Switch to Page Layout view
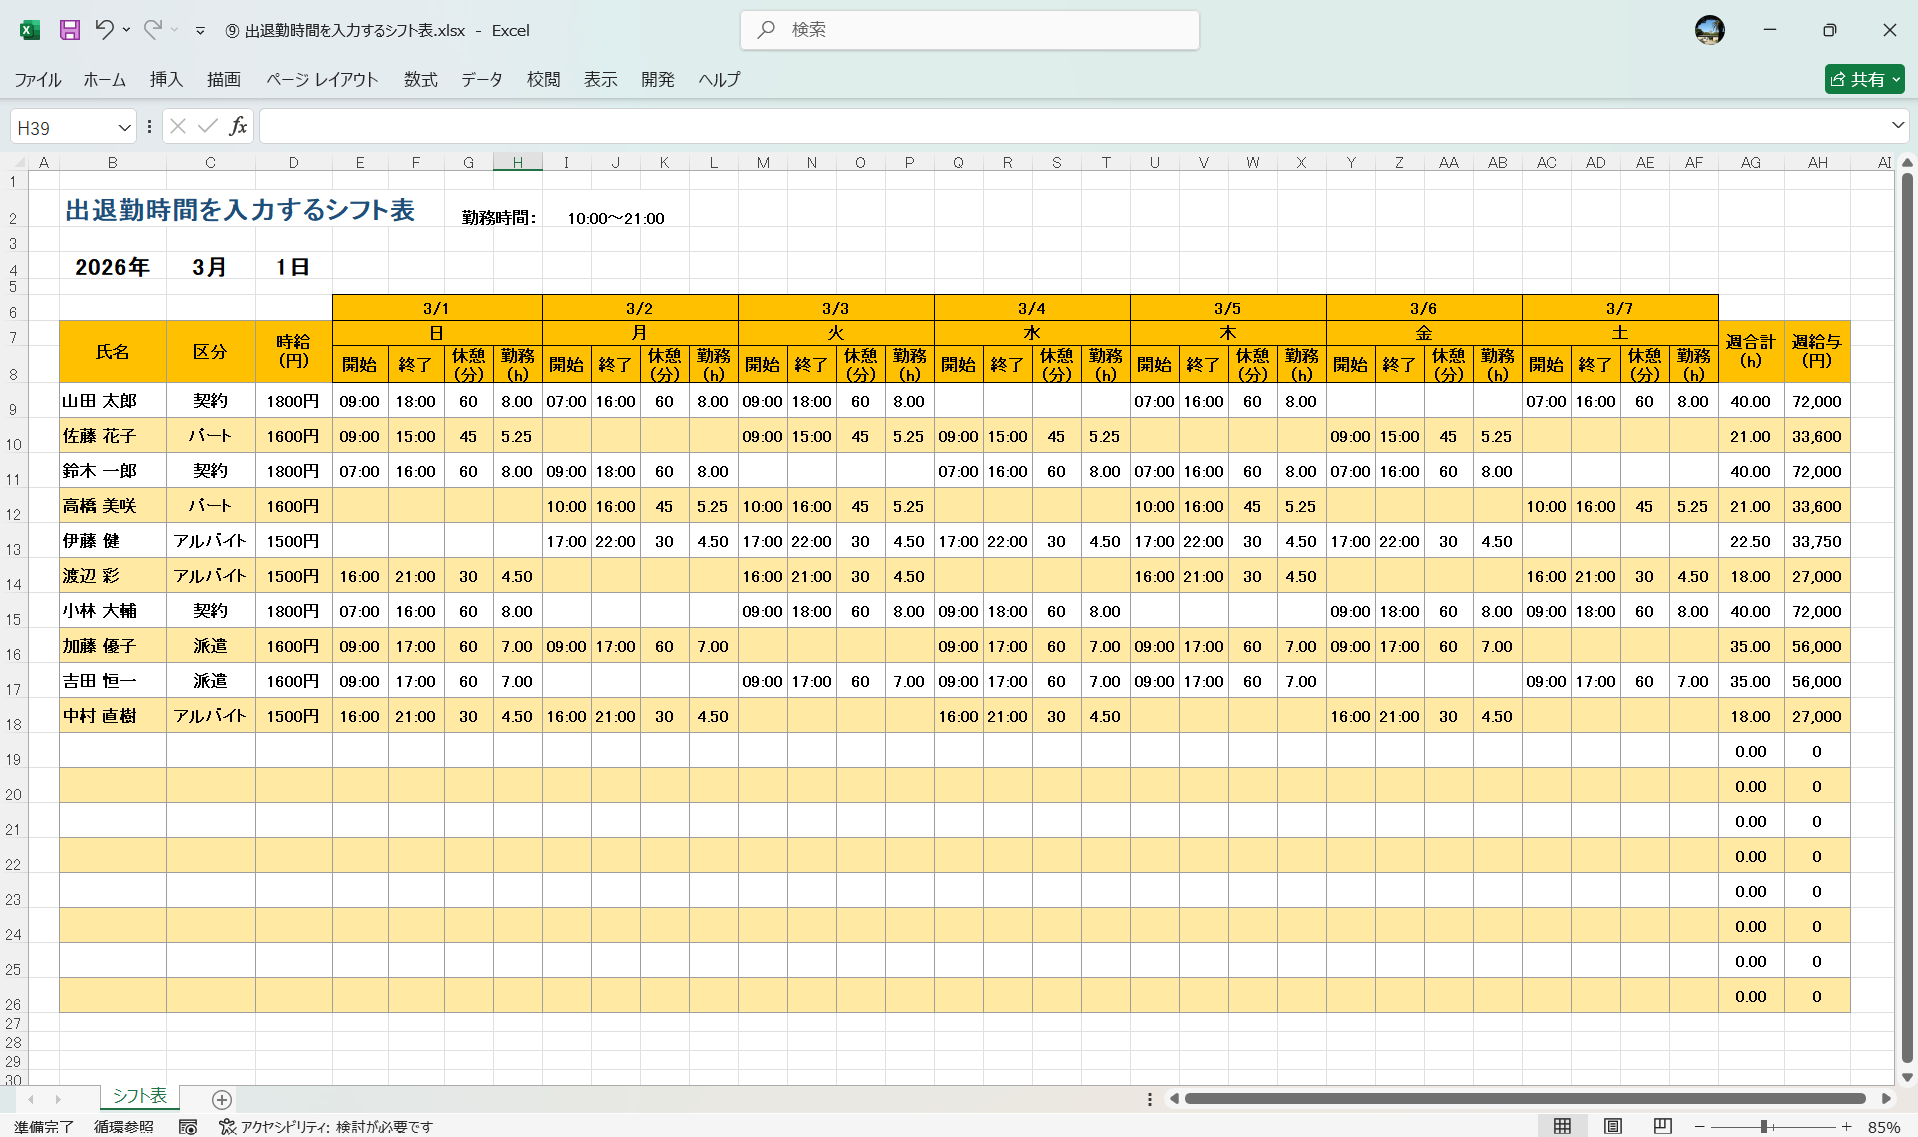The height and width of the screenshot is (1137, 1918). 1612,1125
